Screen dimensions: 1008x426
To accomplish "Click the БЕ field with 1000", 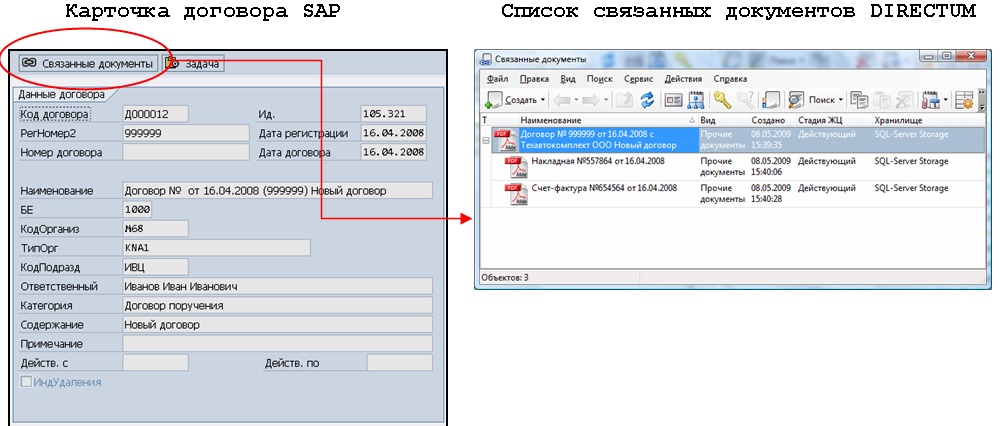I will point(137,209).
